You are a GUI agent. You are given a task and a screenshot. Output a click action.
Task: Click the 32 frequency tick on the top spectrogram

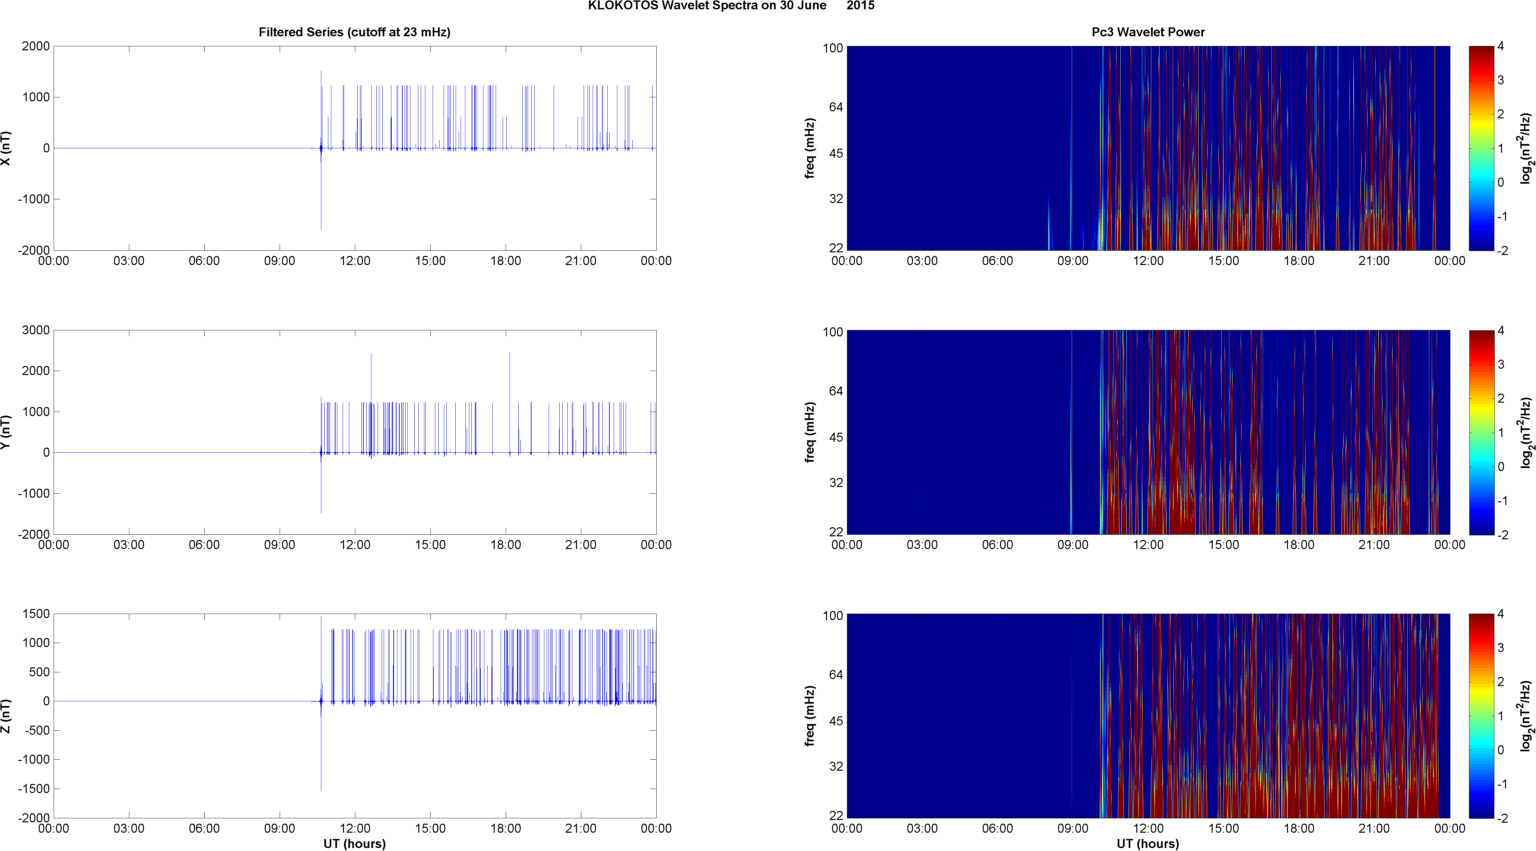836,198
